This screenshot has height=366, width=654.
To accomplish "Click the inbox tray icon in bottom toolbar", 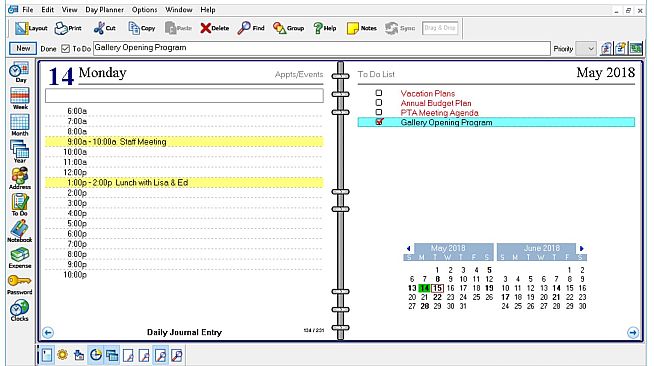I will [x=79, y=355].
